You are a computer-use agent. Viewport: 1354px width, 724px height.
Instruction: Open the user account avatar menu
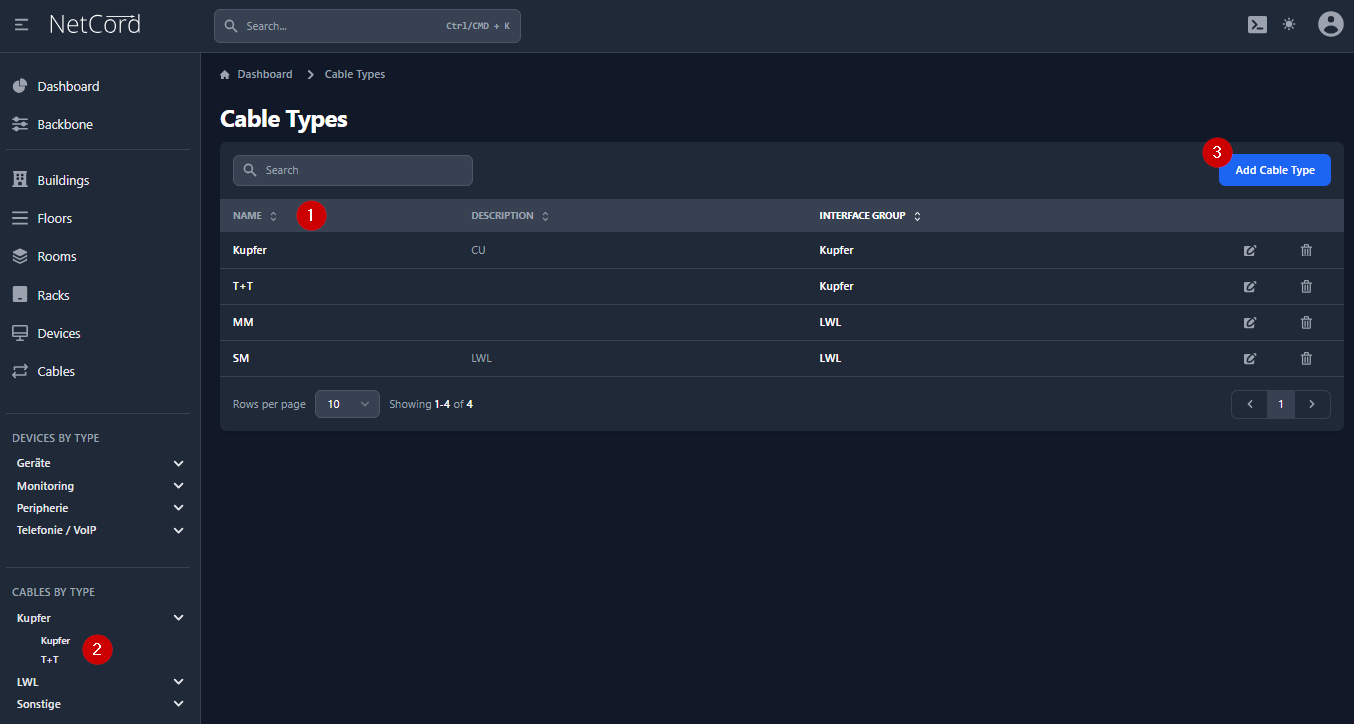pos(1330,25)
